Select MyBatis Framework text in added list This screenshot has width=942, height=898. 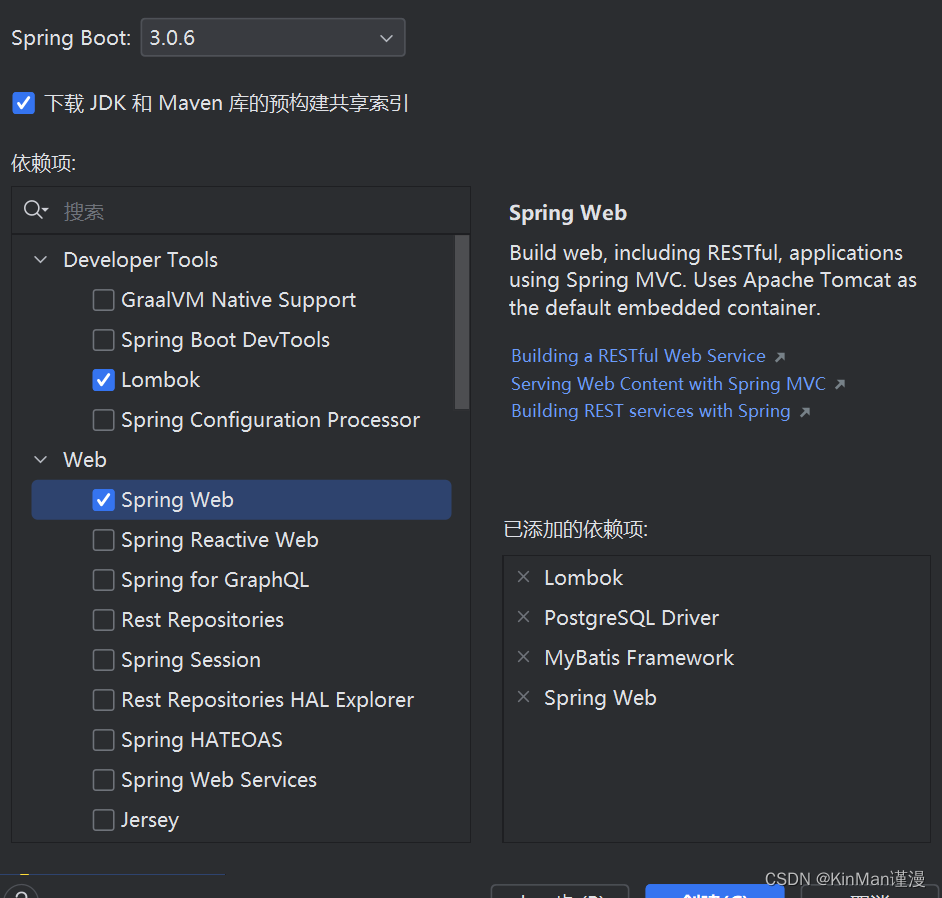(639, 658)
